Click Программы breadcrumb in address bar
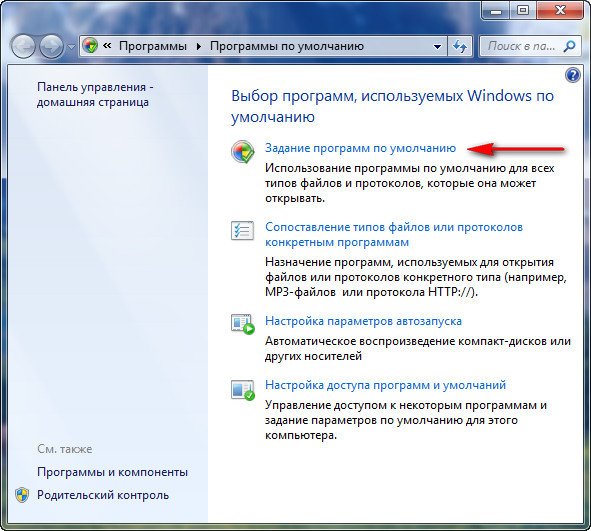 [153, 46]
